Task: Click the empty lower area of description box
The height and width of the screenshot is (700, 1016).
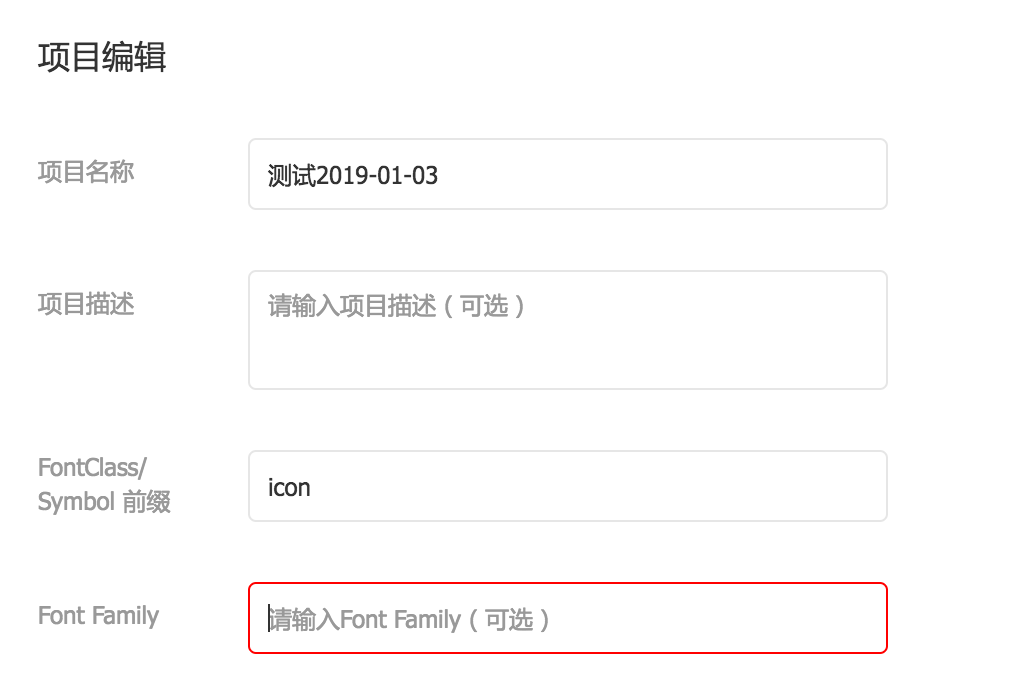Action: (x=567, y=365)
